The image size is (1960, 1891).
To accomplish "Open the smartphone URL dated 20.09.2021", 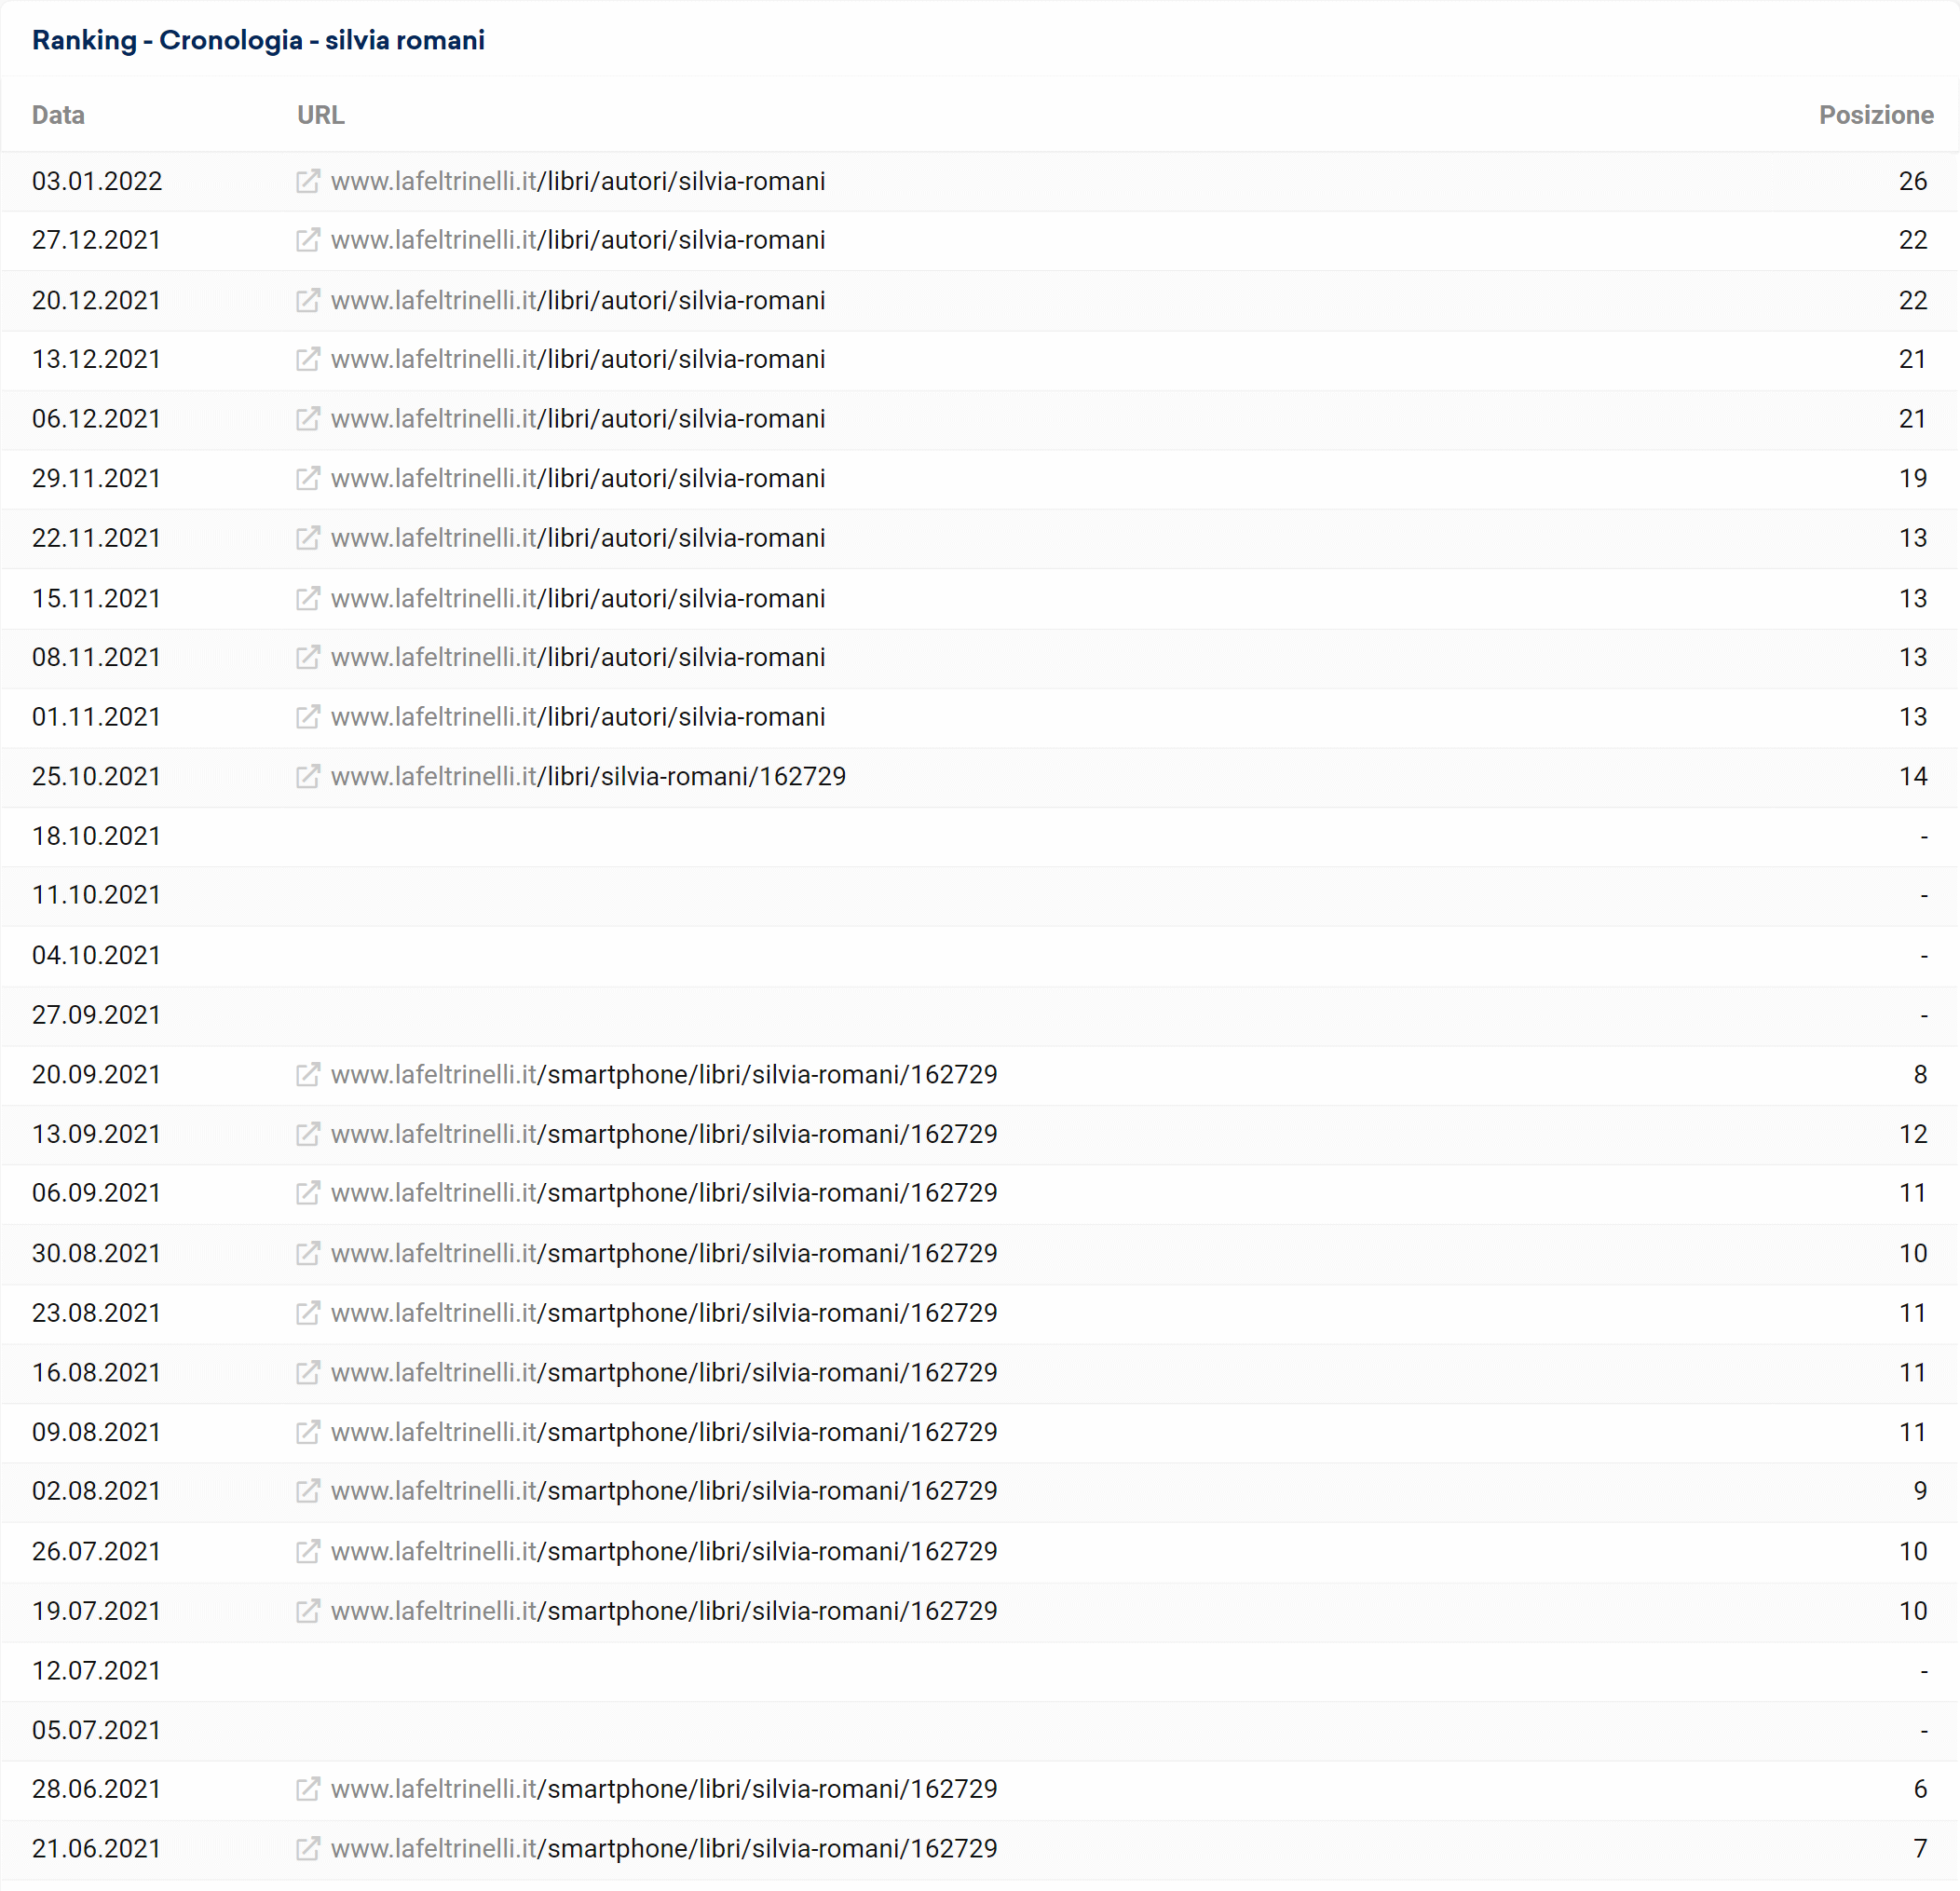I will [664, 1074].
